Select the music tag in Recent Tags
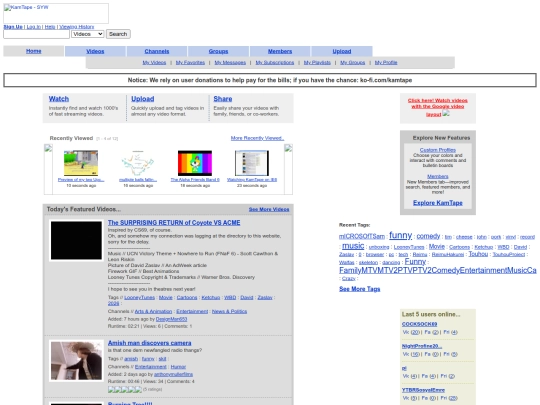Viewport: 540px width, 405px height. pos(353,246)
